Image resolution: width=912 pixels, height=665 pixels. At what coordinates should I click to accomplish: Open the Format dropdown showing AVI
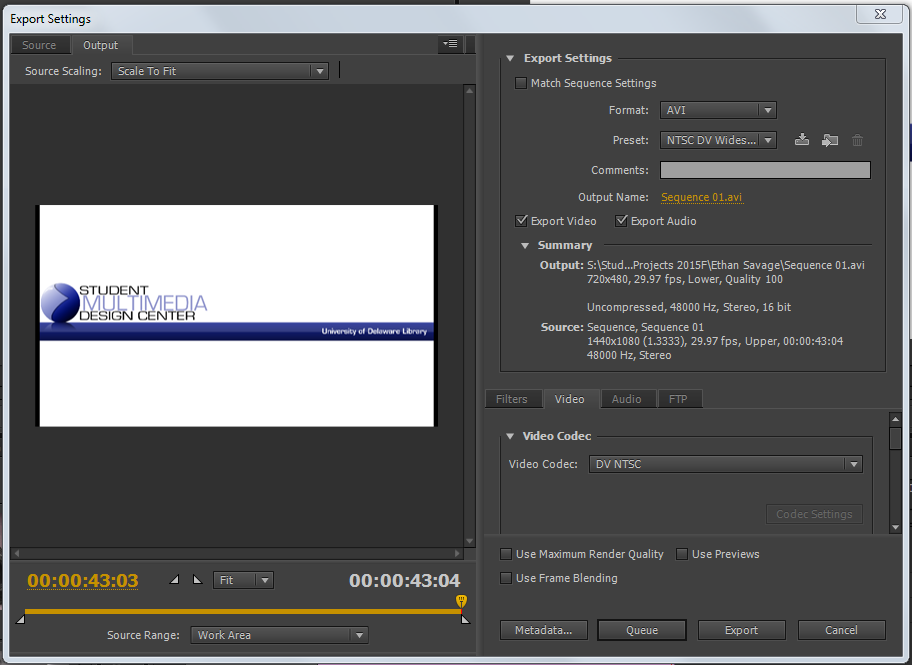717,111
